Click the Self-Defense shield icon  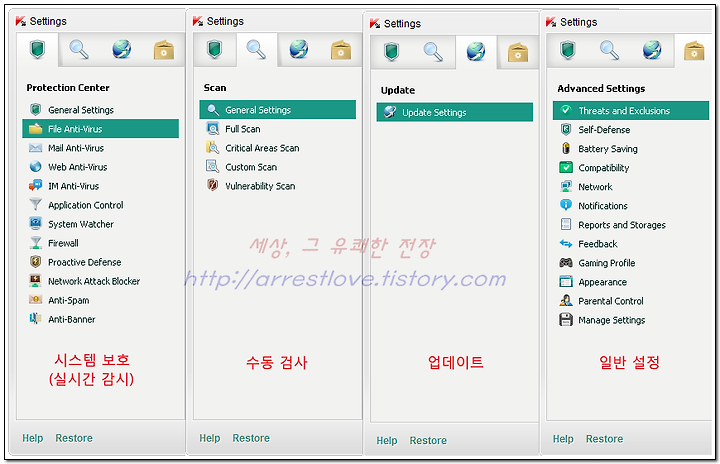tap(566, 129)
